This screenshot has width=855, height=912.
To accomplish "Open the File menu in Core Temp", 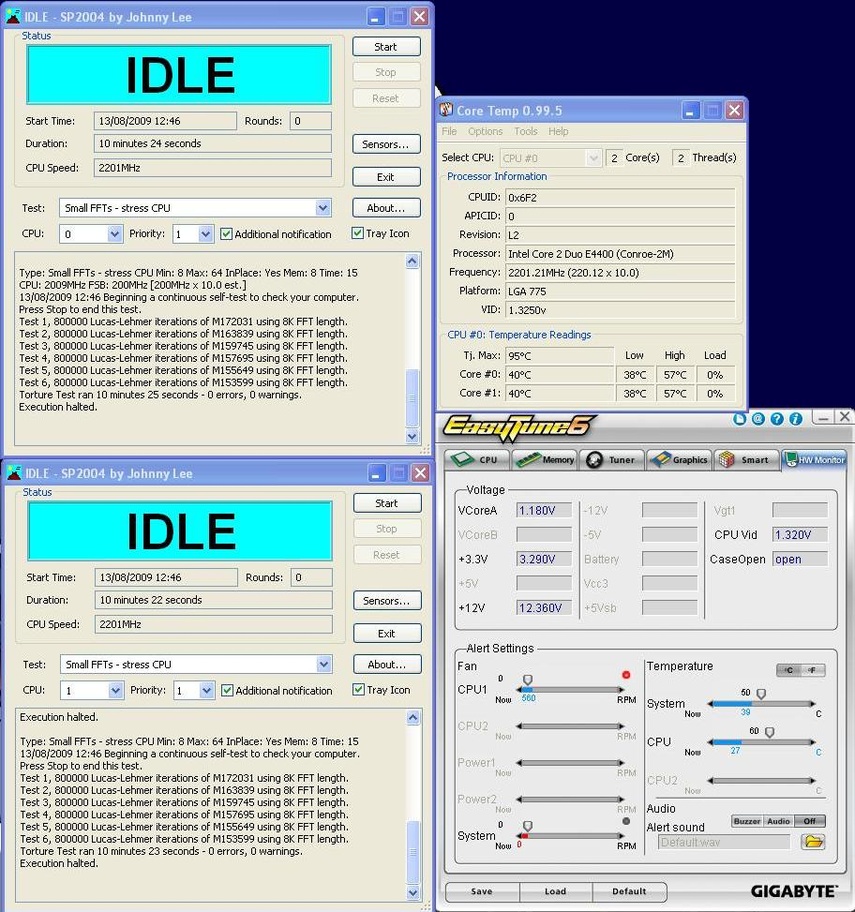I will [449, 131].
